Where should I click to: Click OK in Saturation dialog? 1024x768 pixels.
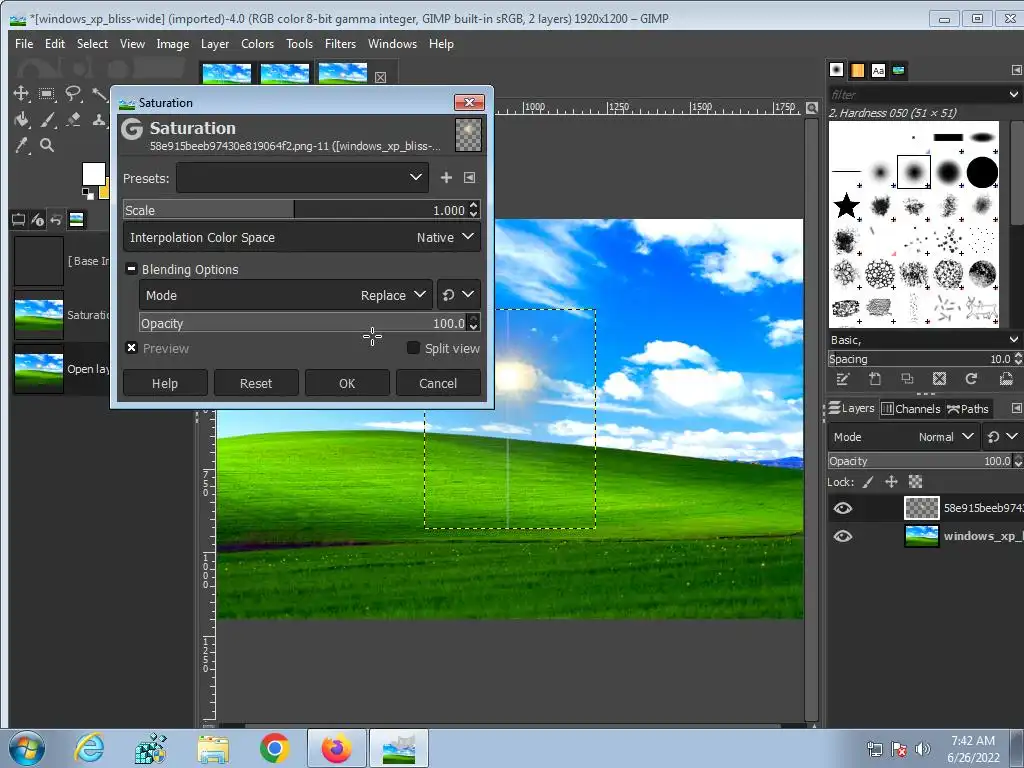tap(347, 383)
